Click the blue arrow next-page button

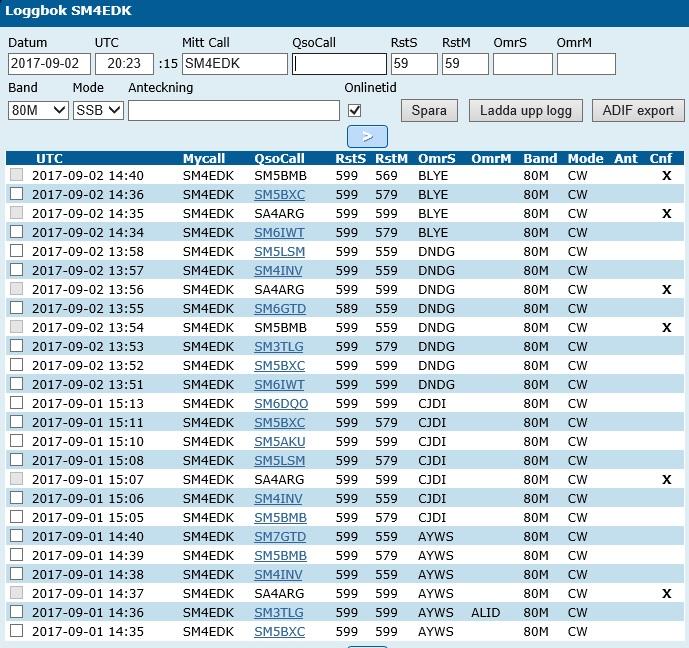(367, 136)
